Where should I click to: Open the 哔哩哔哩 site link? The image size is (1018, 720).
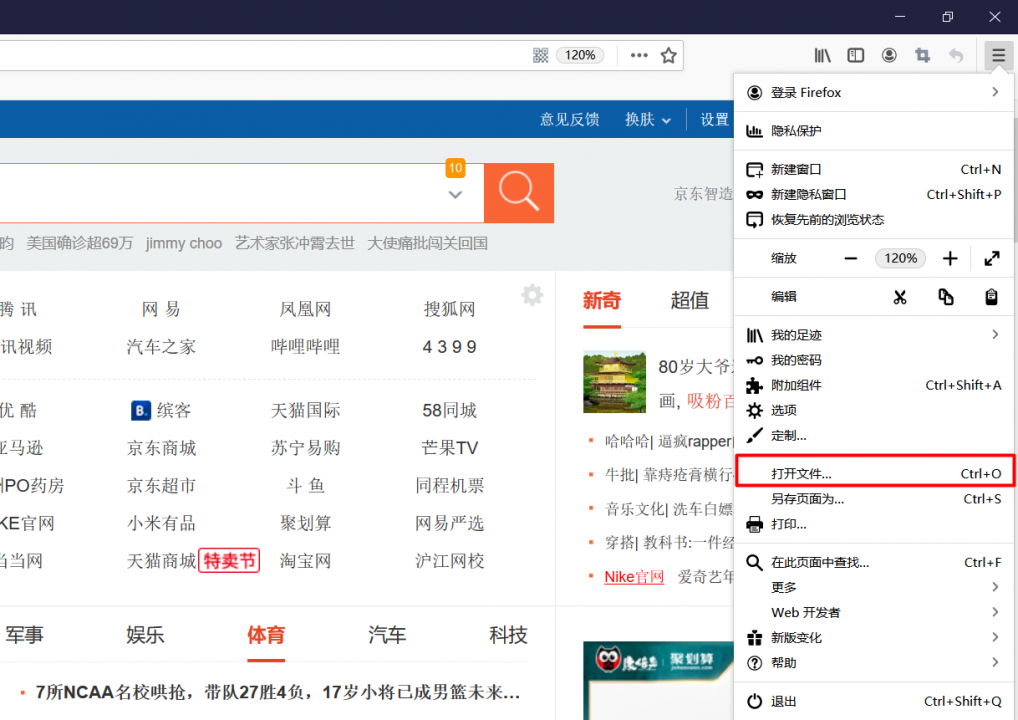pyautogui.click(x=305, y=347)
